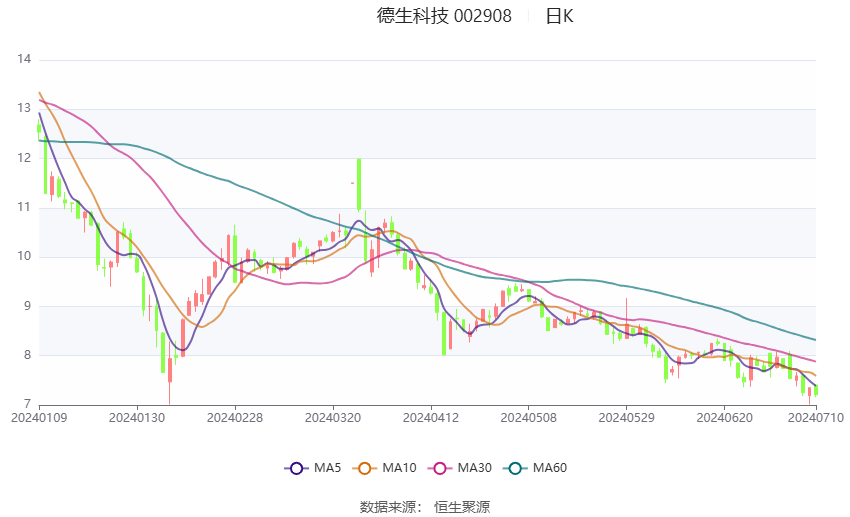Select x-axis date 20240228
Viewport: 850px width, 517px height.
point(235,418)
